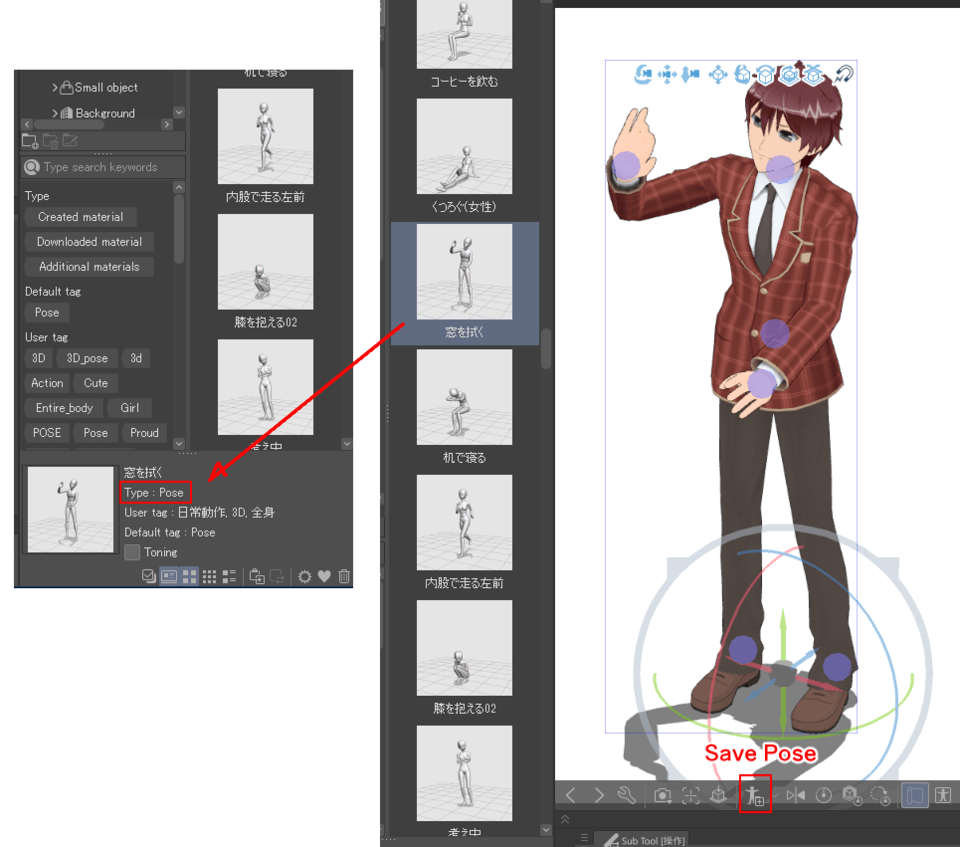The image size is (960, 847).
Task: Click tree horizontal scroll right arrow
Action: (167, 124)
